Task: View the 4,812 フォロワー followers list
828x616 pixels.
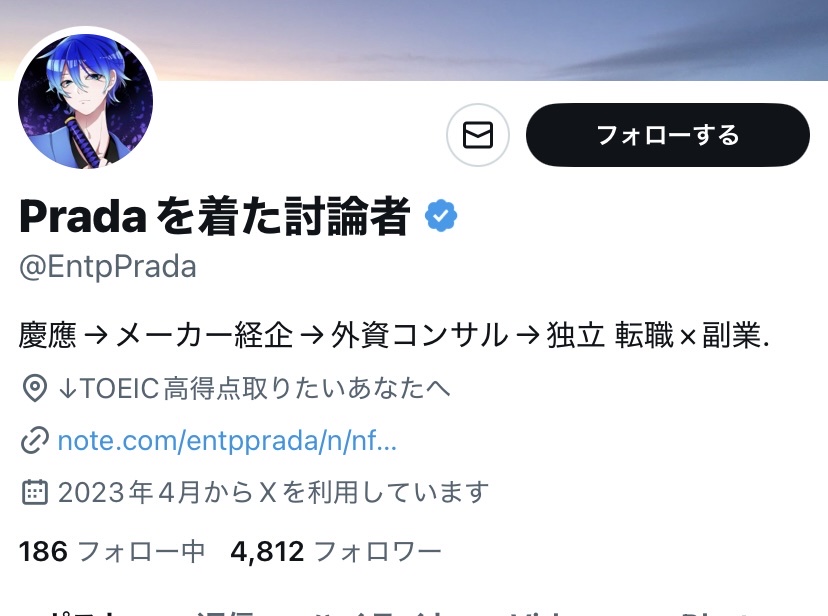Action: coord(336,552)
